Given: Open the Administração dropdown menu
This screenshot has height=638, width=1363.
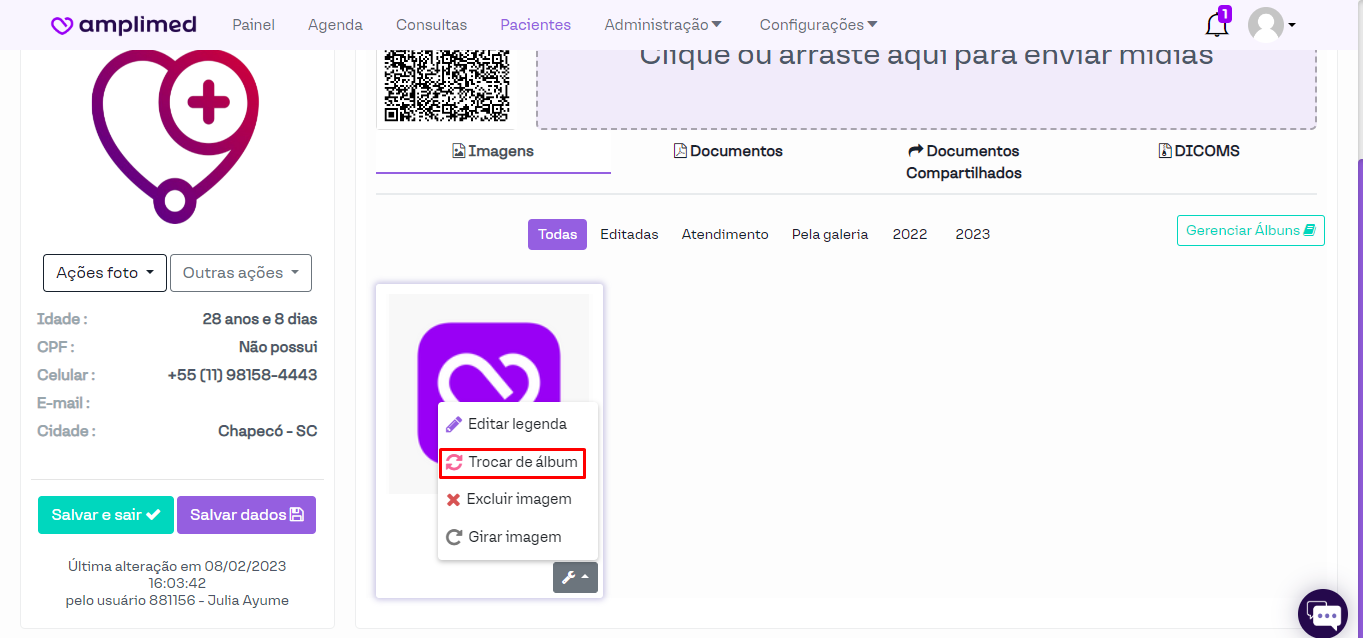Looking at the screenshot, I should [x=663, y=25].
